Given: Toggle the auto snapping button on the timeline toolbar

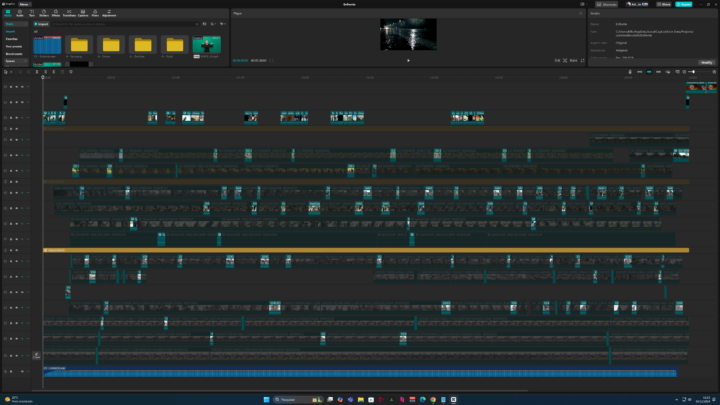Looking at the screenshot, I should click(x=648, y=72).
